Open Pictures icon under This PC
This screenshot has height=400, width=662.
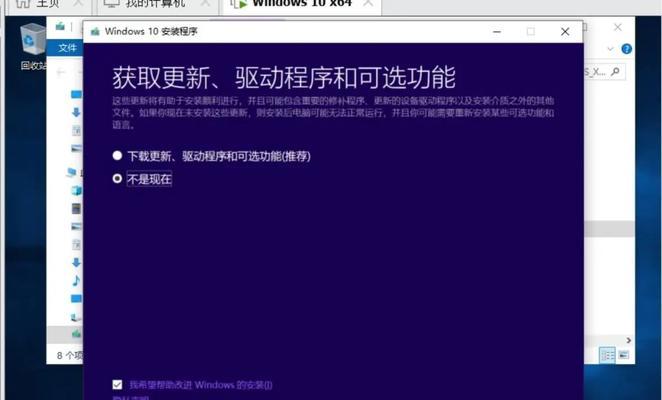(x=76, y=226)
